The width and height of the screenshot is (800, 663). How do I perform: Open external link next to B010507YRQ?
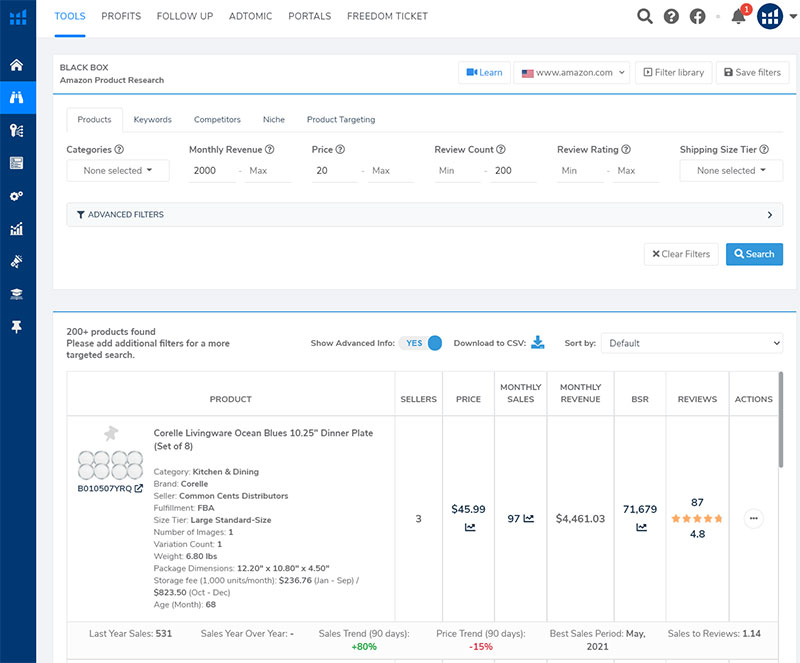pos(139,488)
